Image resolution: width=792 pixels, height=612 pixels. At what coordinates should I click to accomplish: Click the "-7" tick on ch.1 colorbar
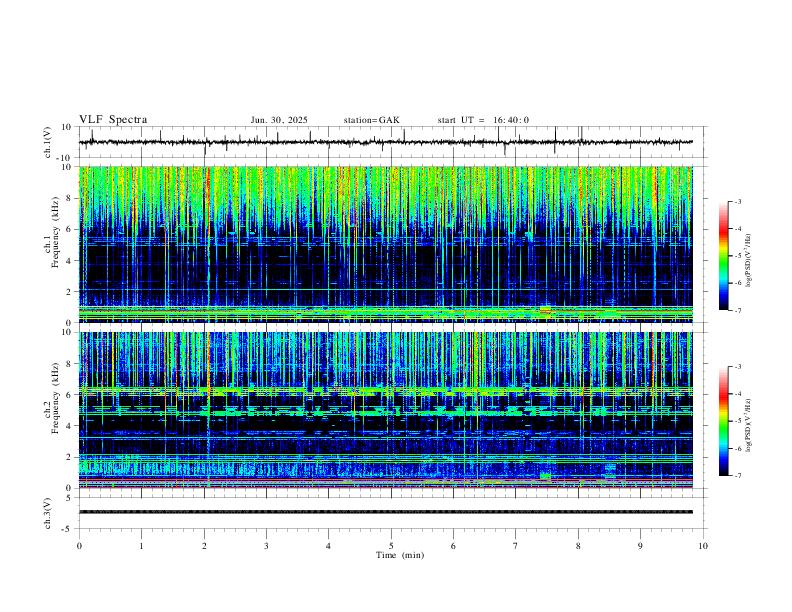click(737, 310)
